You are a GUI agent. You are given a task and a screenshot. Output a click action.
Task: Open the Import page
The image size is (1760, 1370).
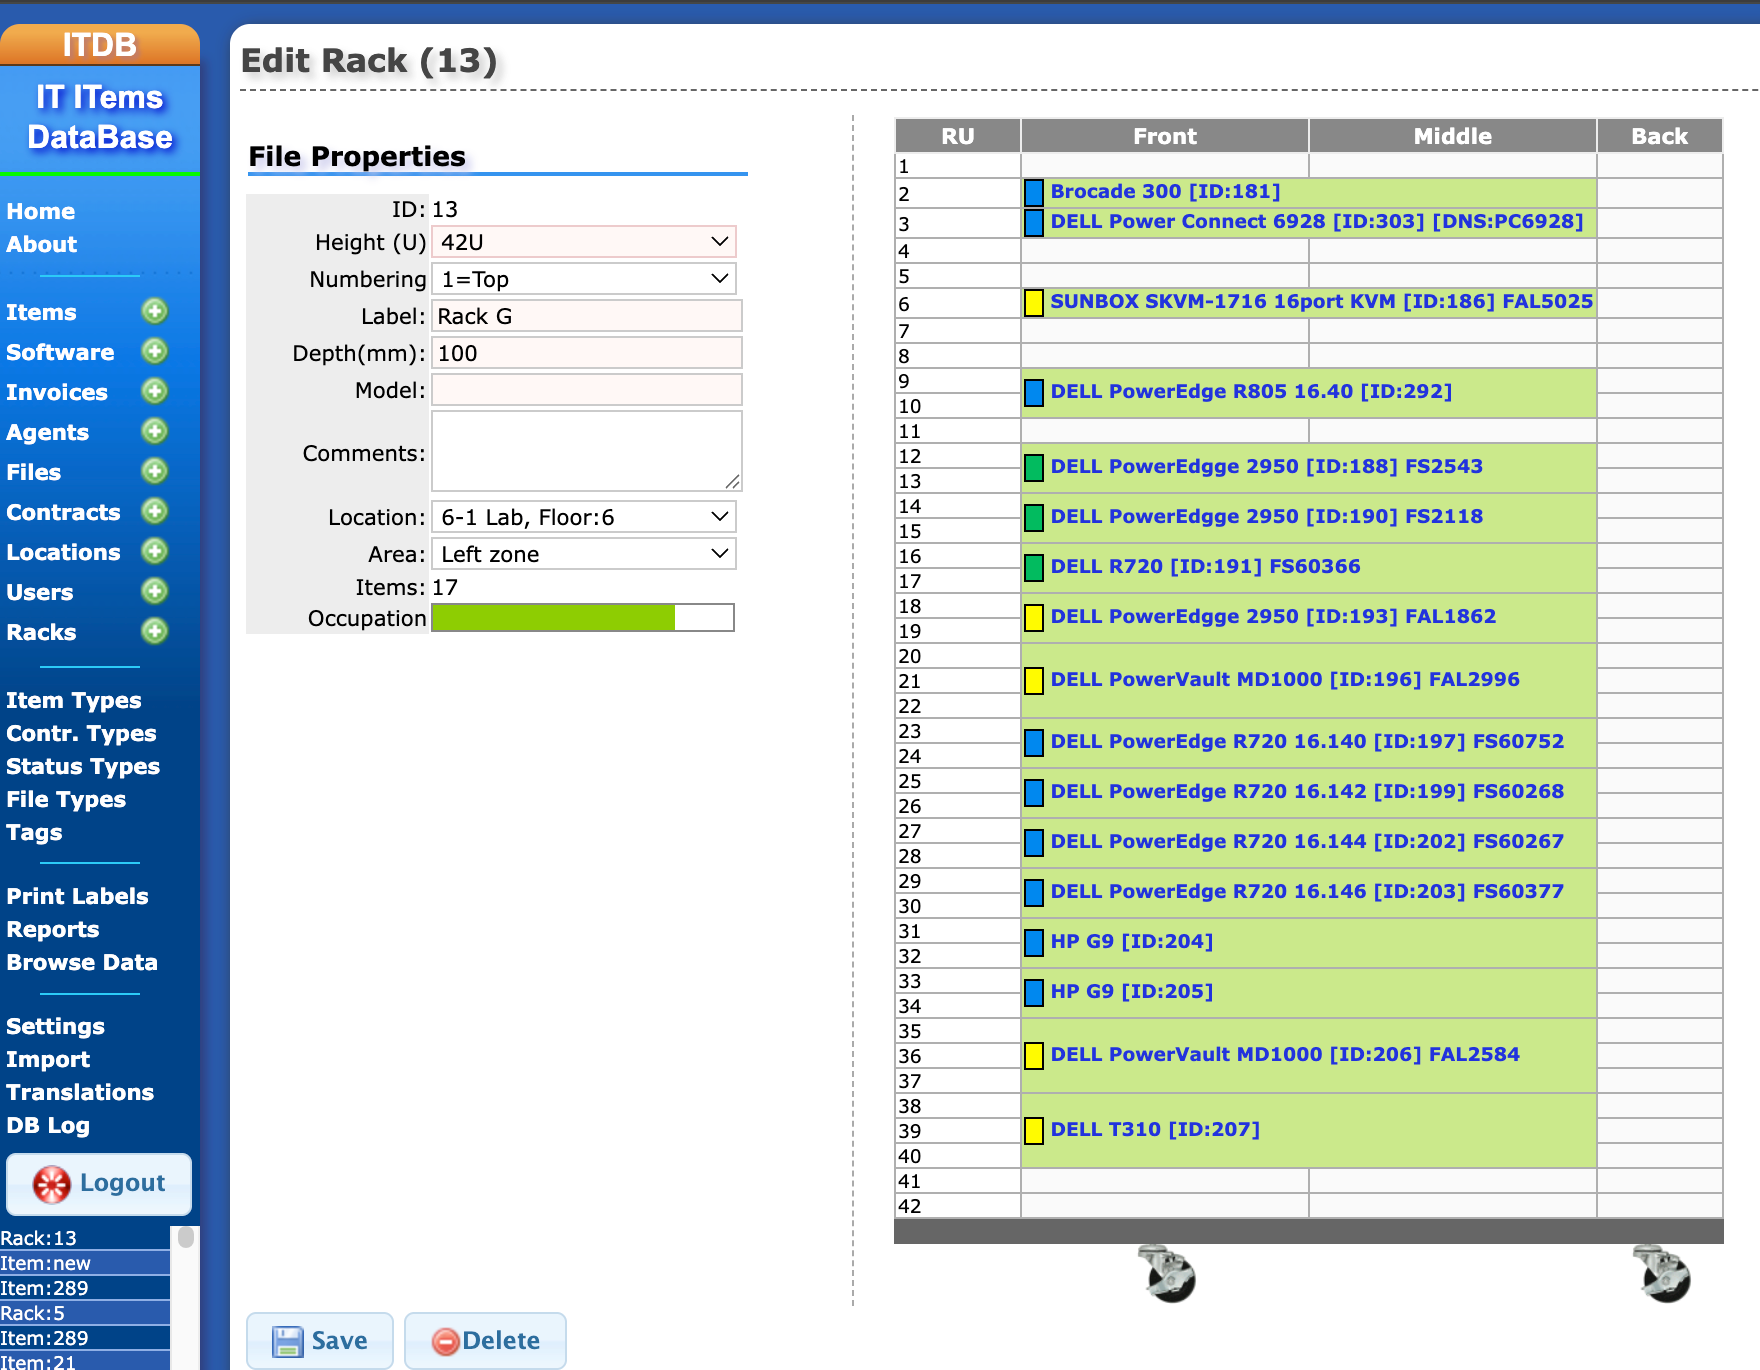pos(48,1059)
